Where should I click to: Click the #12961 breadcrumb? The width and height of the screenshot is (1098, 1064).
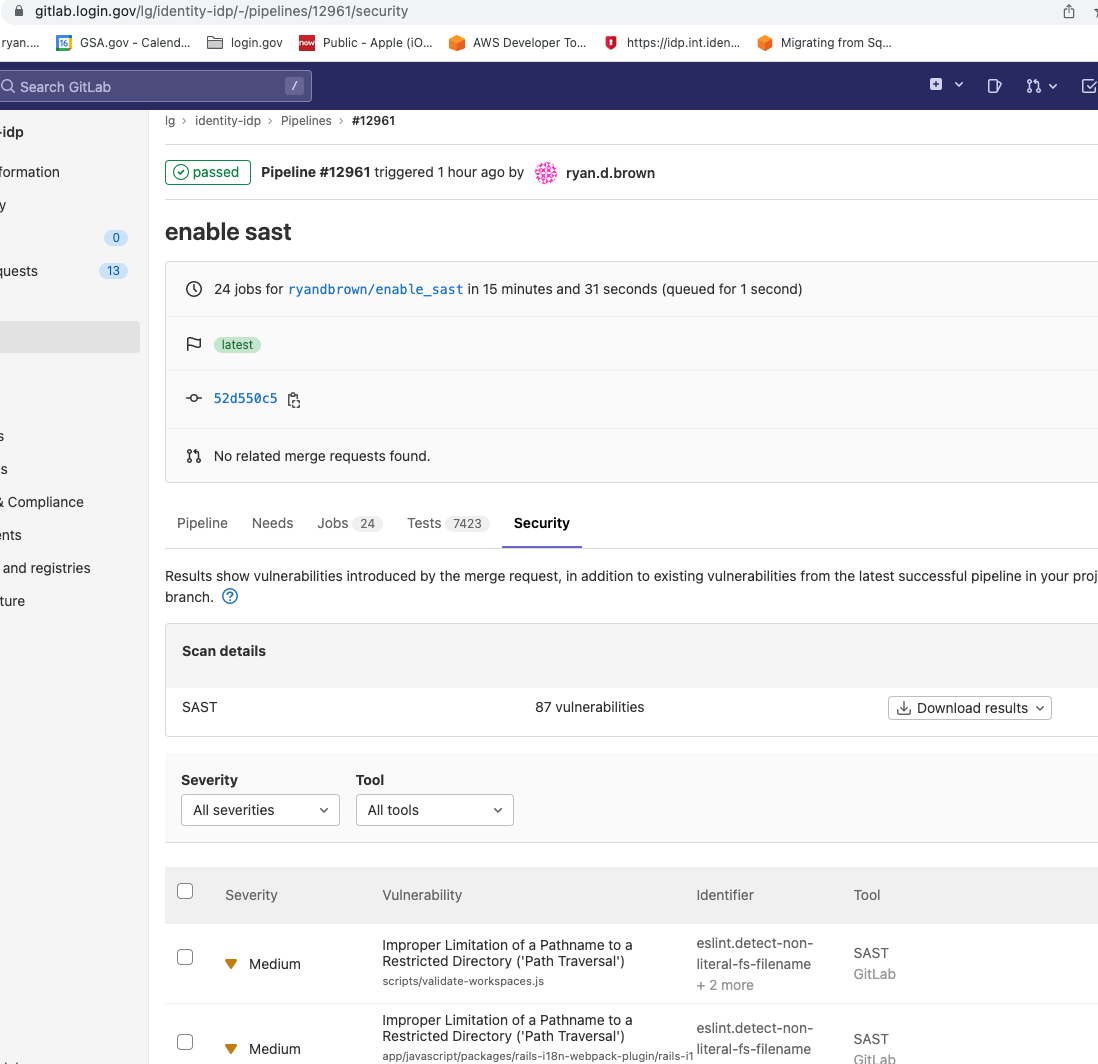[x=373, y=120]
